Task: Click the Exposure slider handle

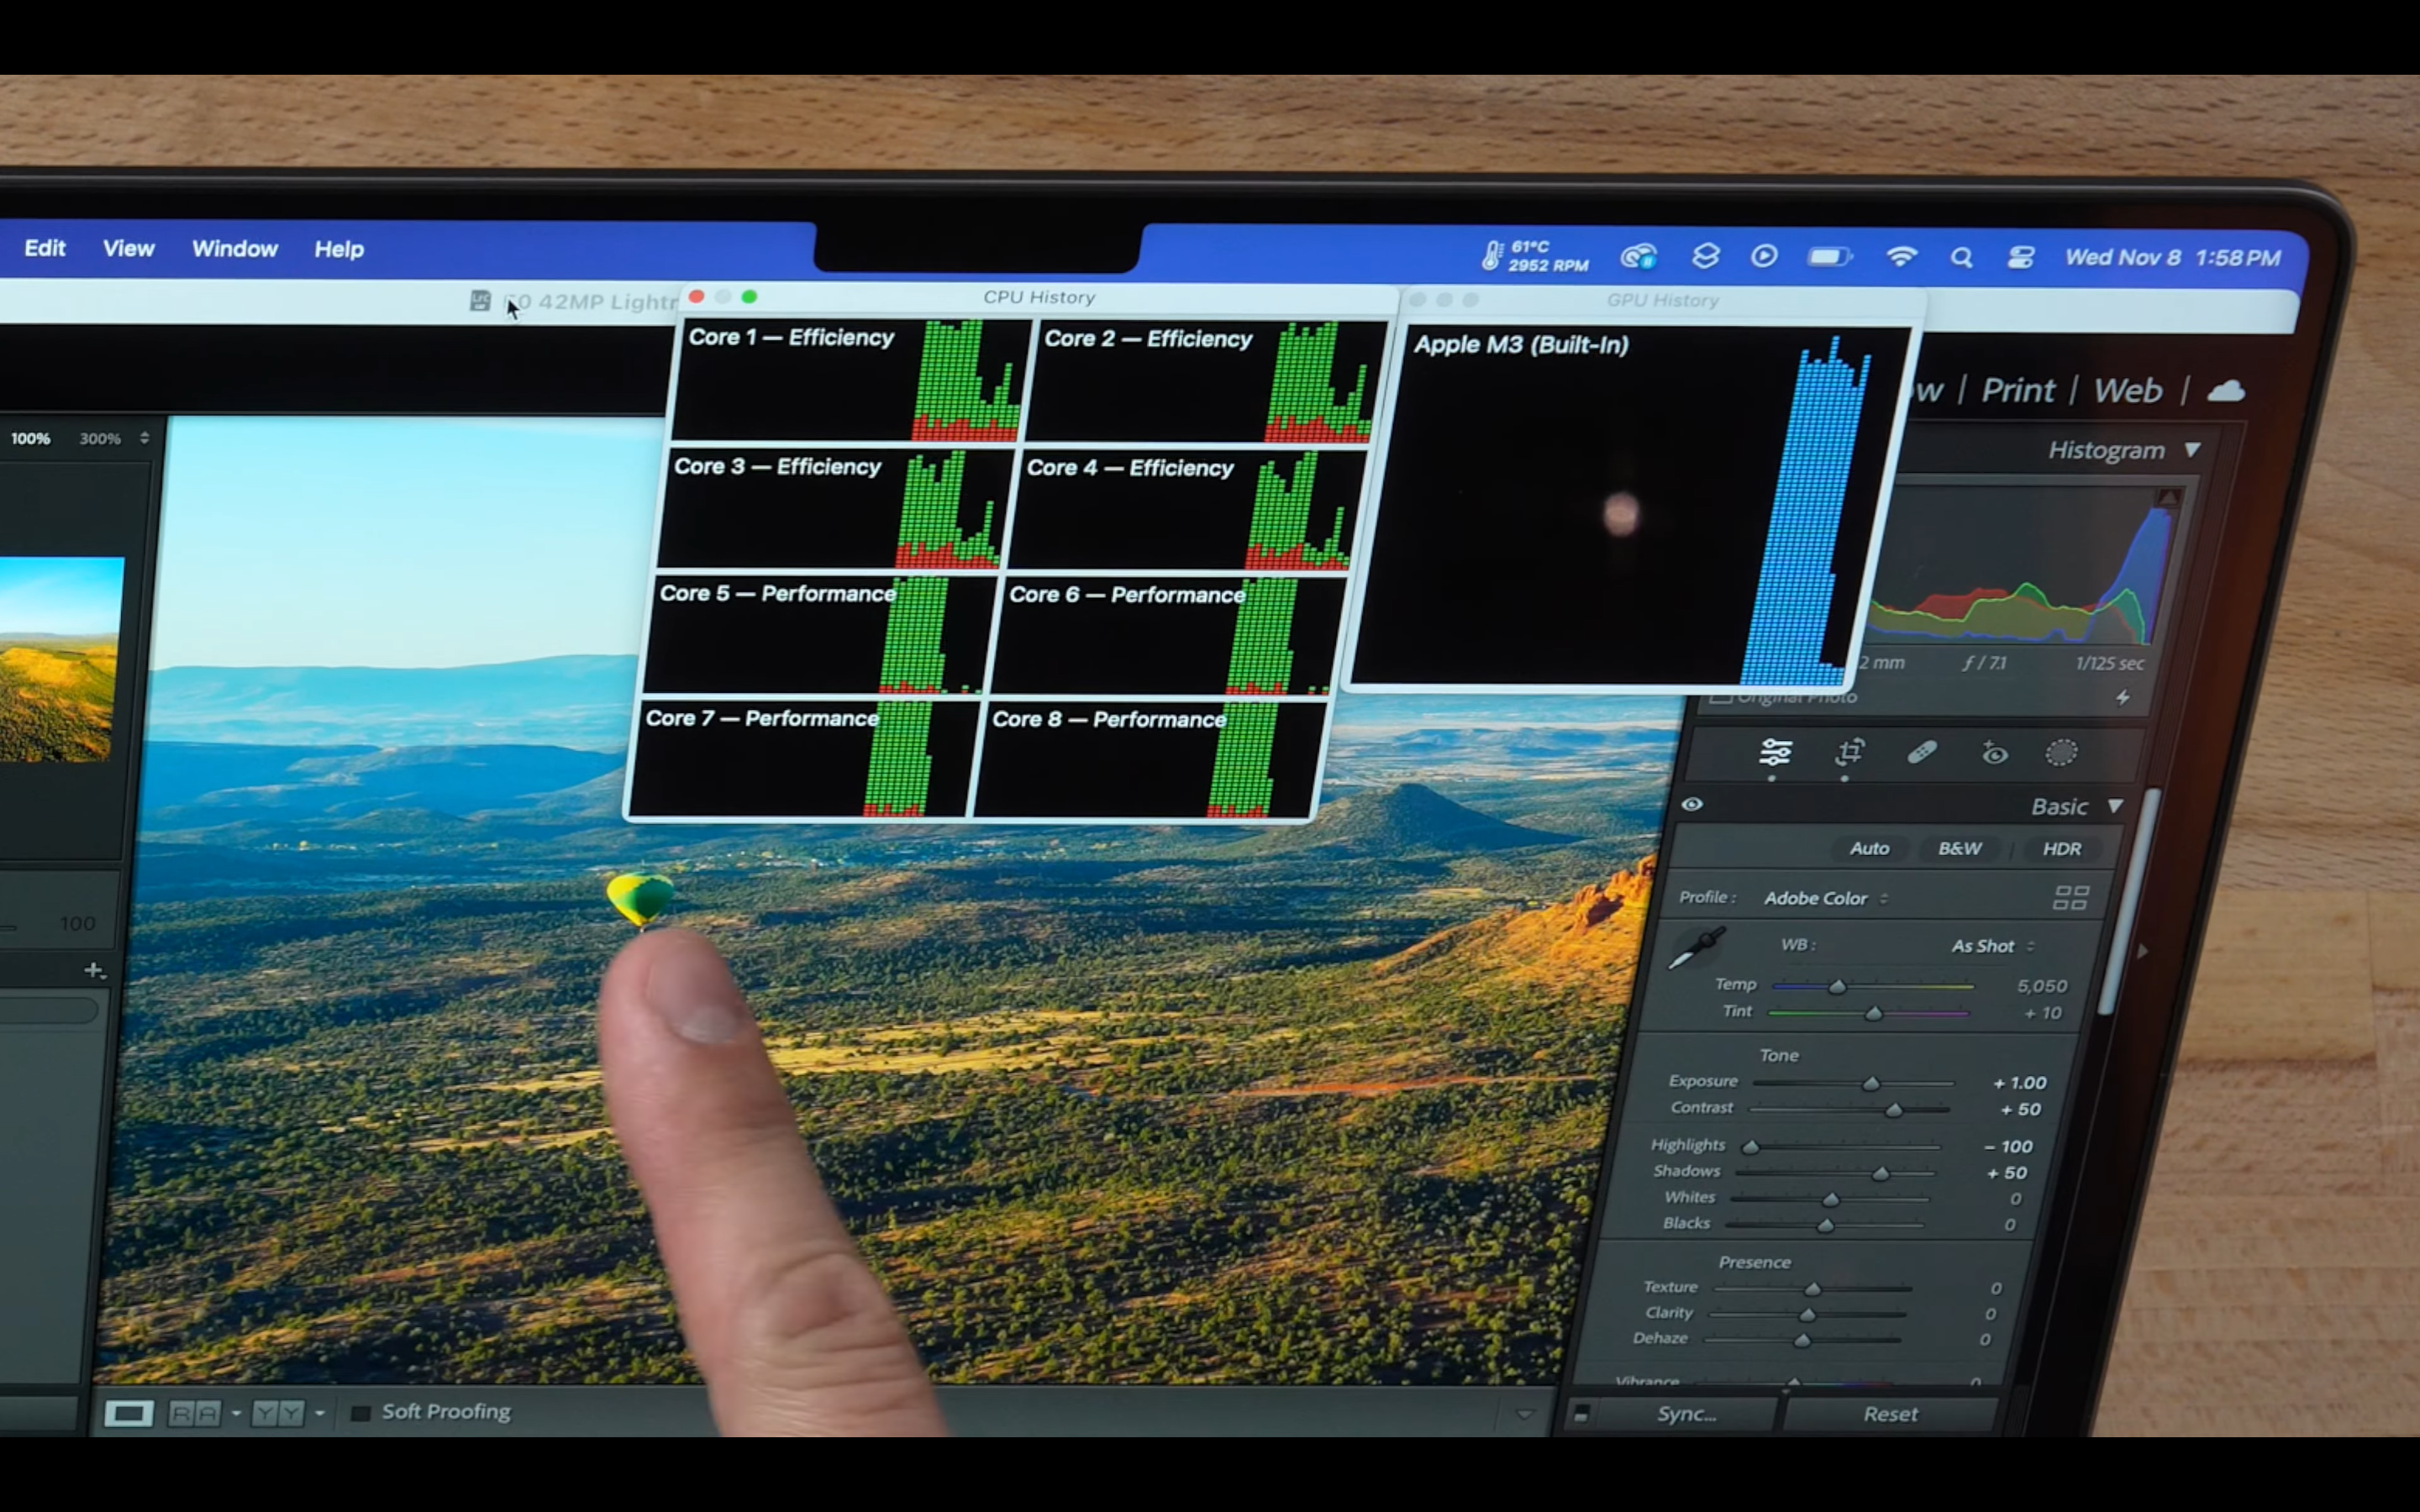Action: pos(1870,1083)
